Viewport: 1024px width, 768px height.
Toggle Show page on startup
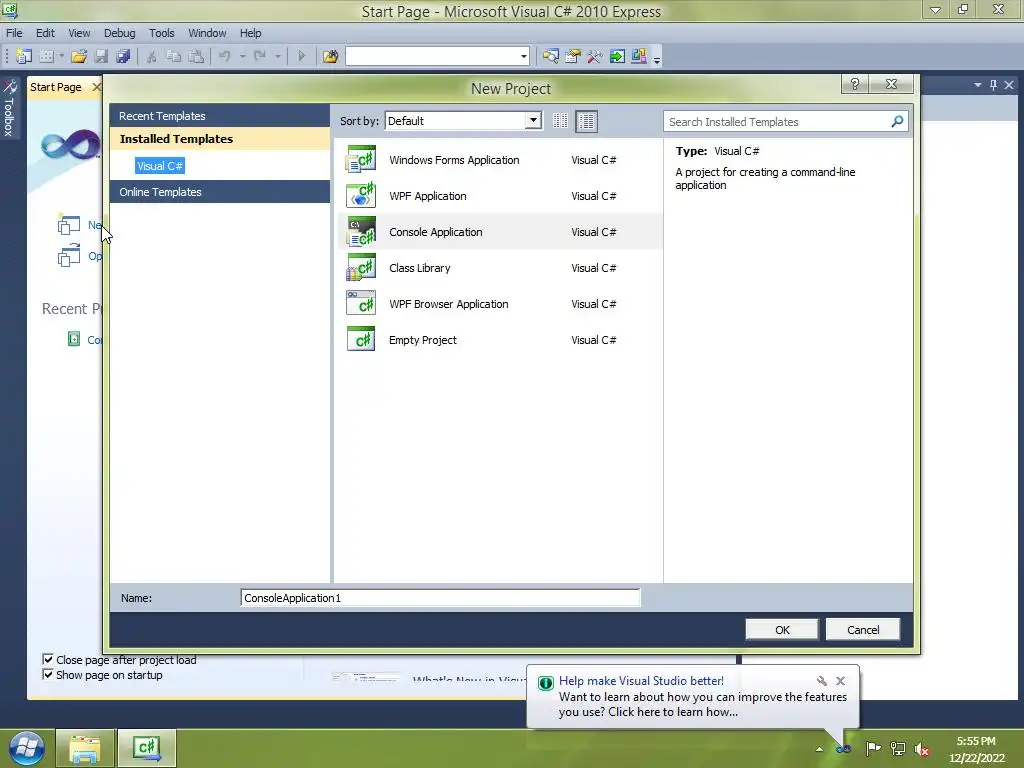pos(48,674)
